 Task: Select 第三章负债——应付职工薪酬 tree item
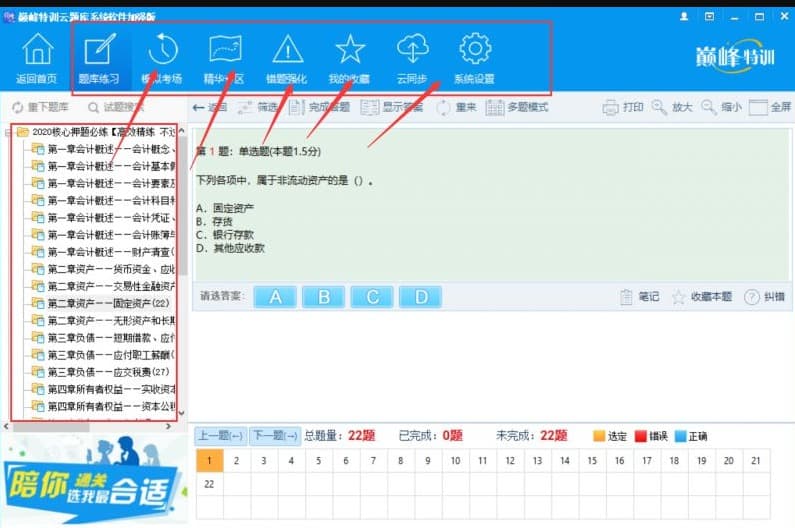pyautogui.click(x=103, y=355)
